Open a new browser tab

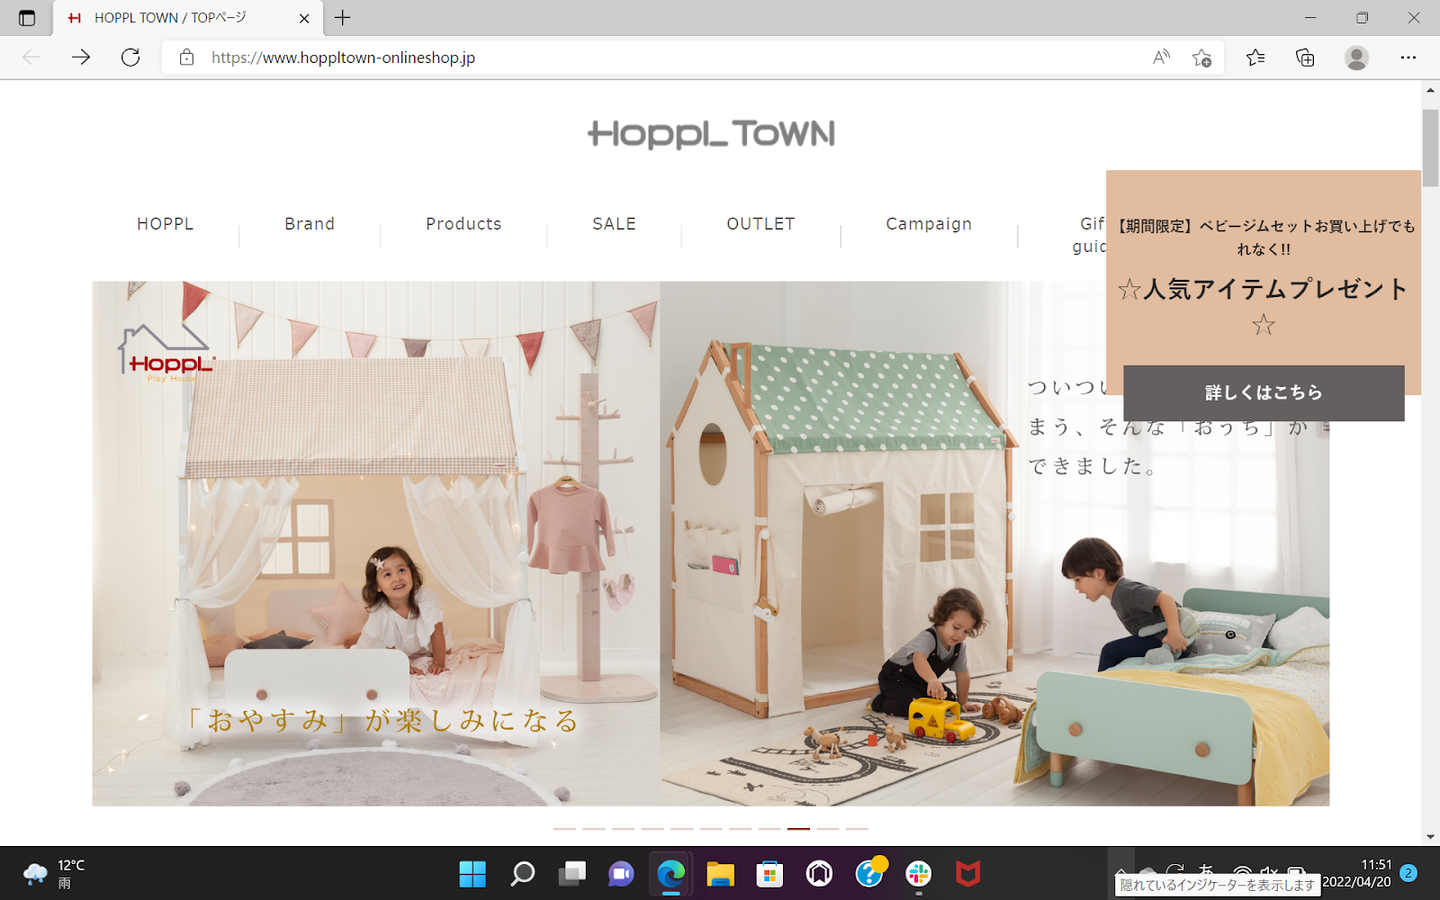coord(342,18)
